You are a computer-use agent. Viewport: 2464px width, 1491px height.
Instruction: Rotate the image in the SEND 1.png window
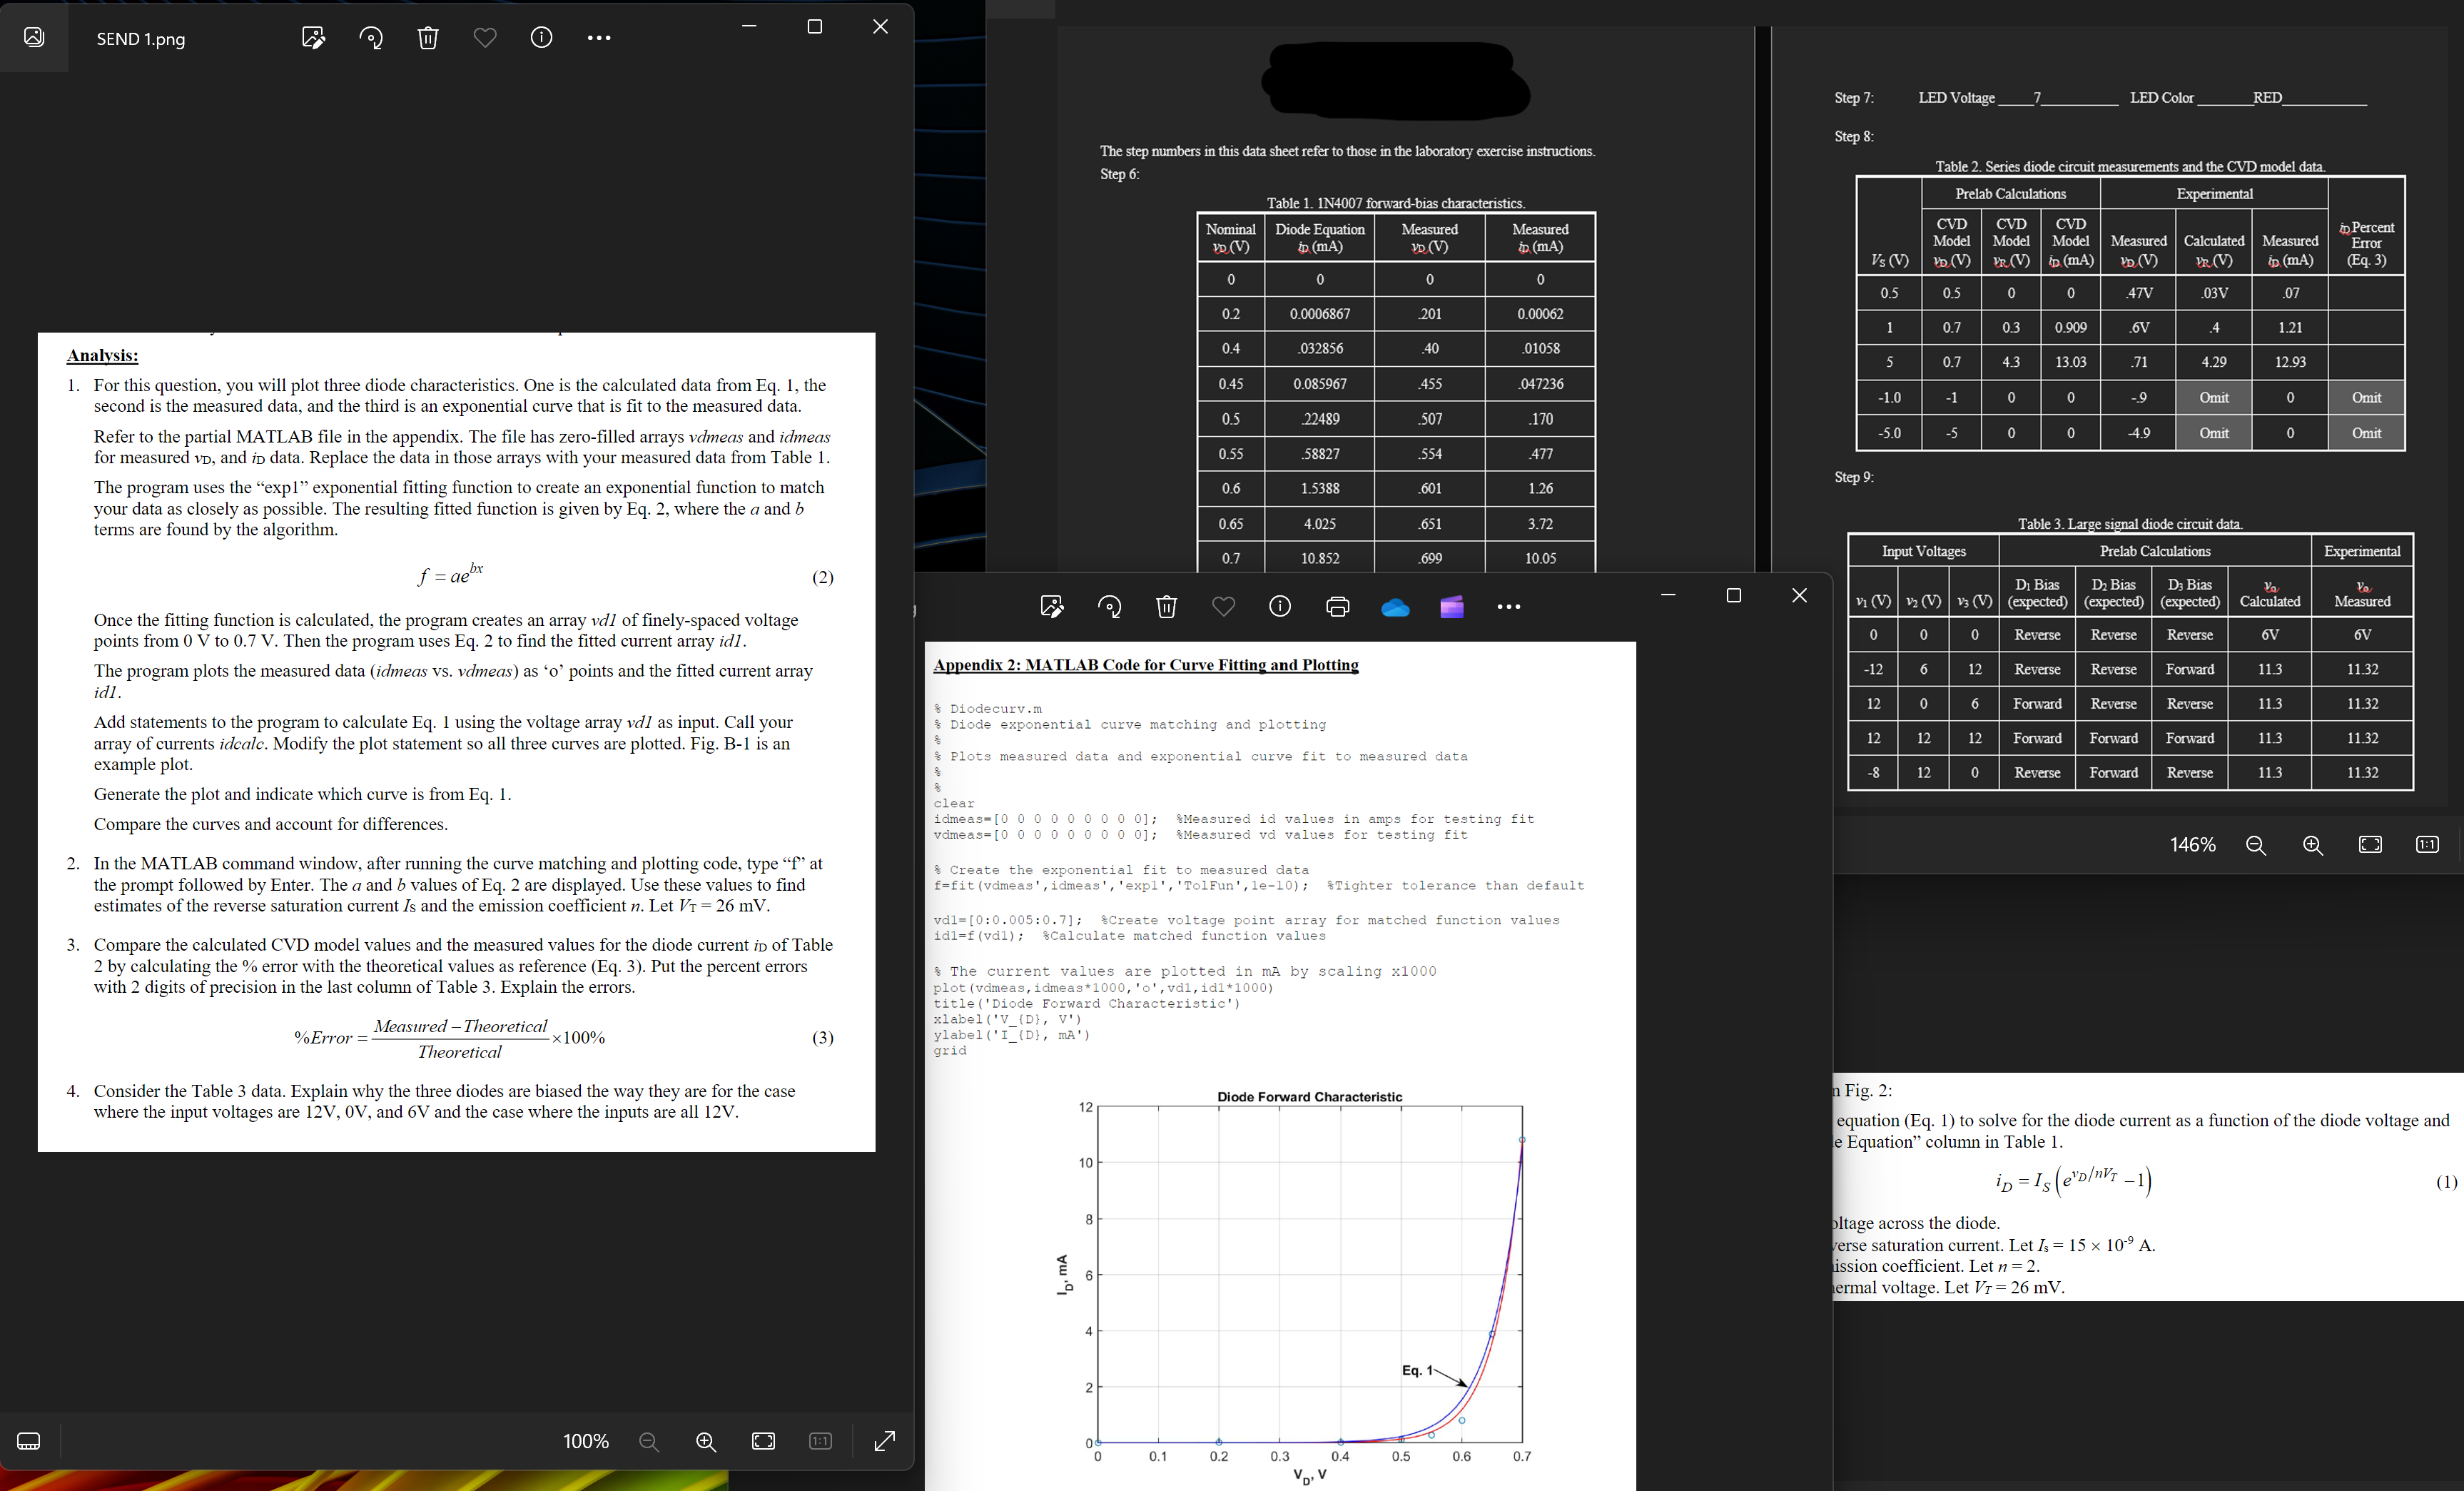pyautogui.click(x=371, y=37)
